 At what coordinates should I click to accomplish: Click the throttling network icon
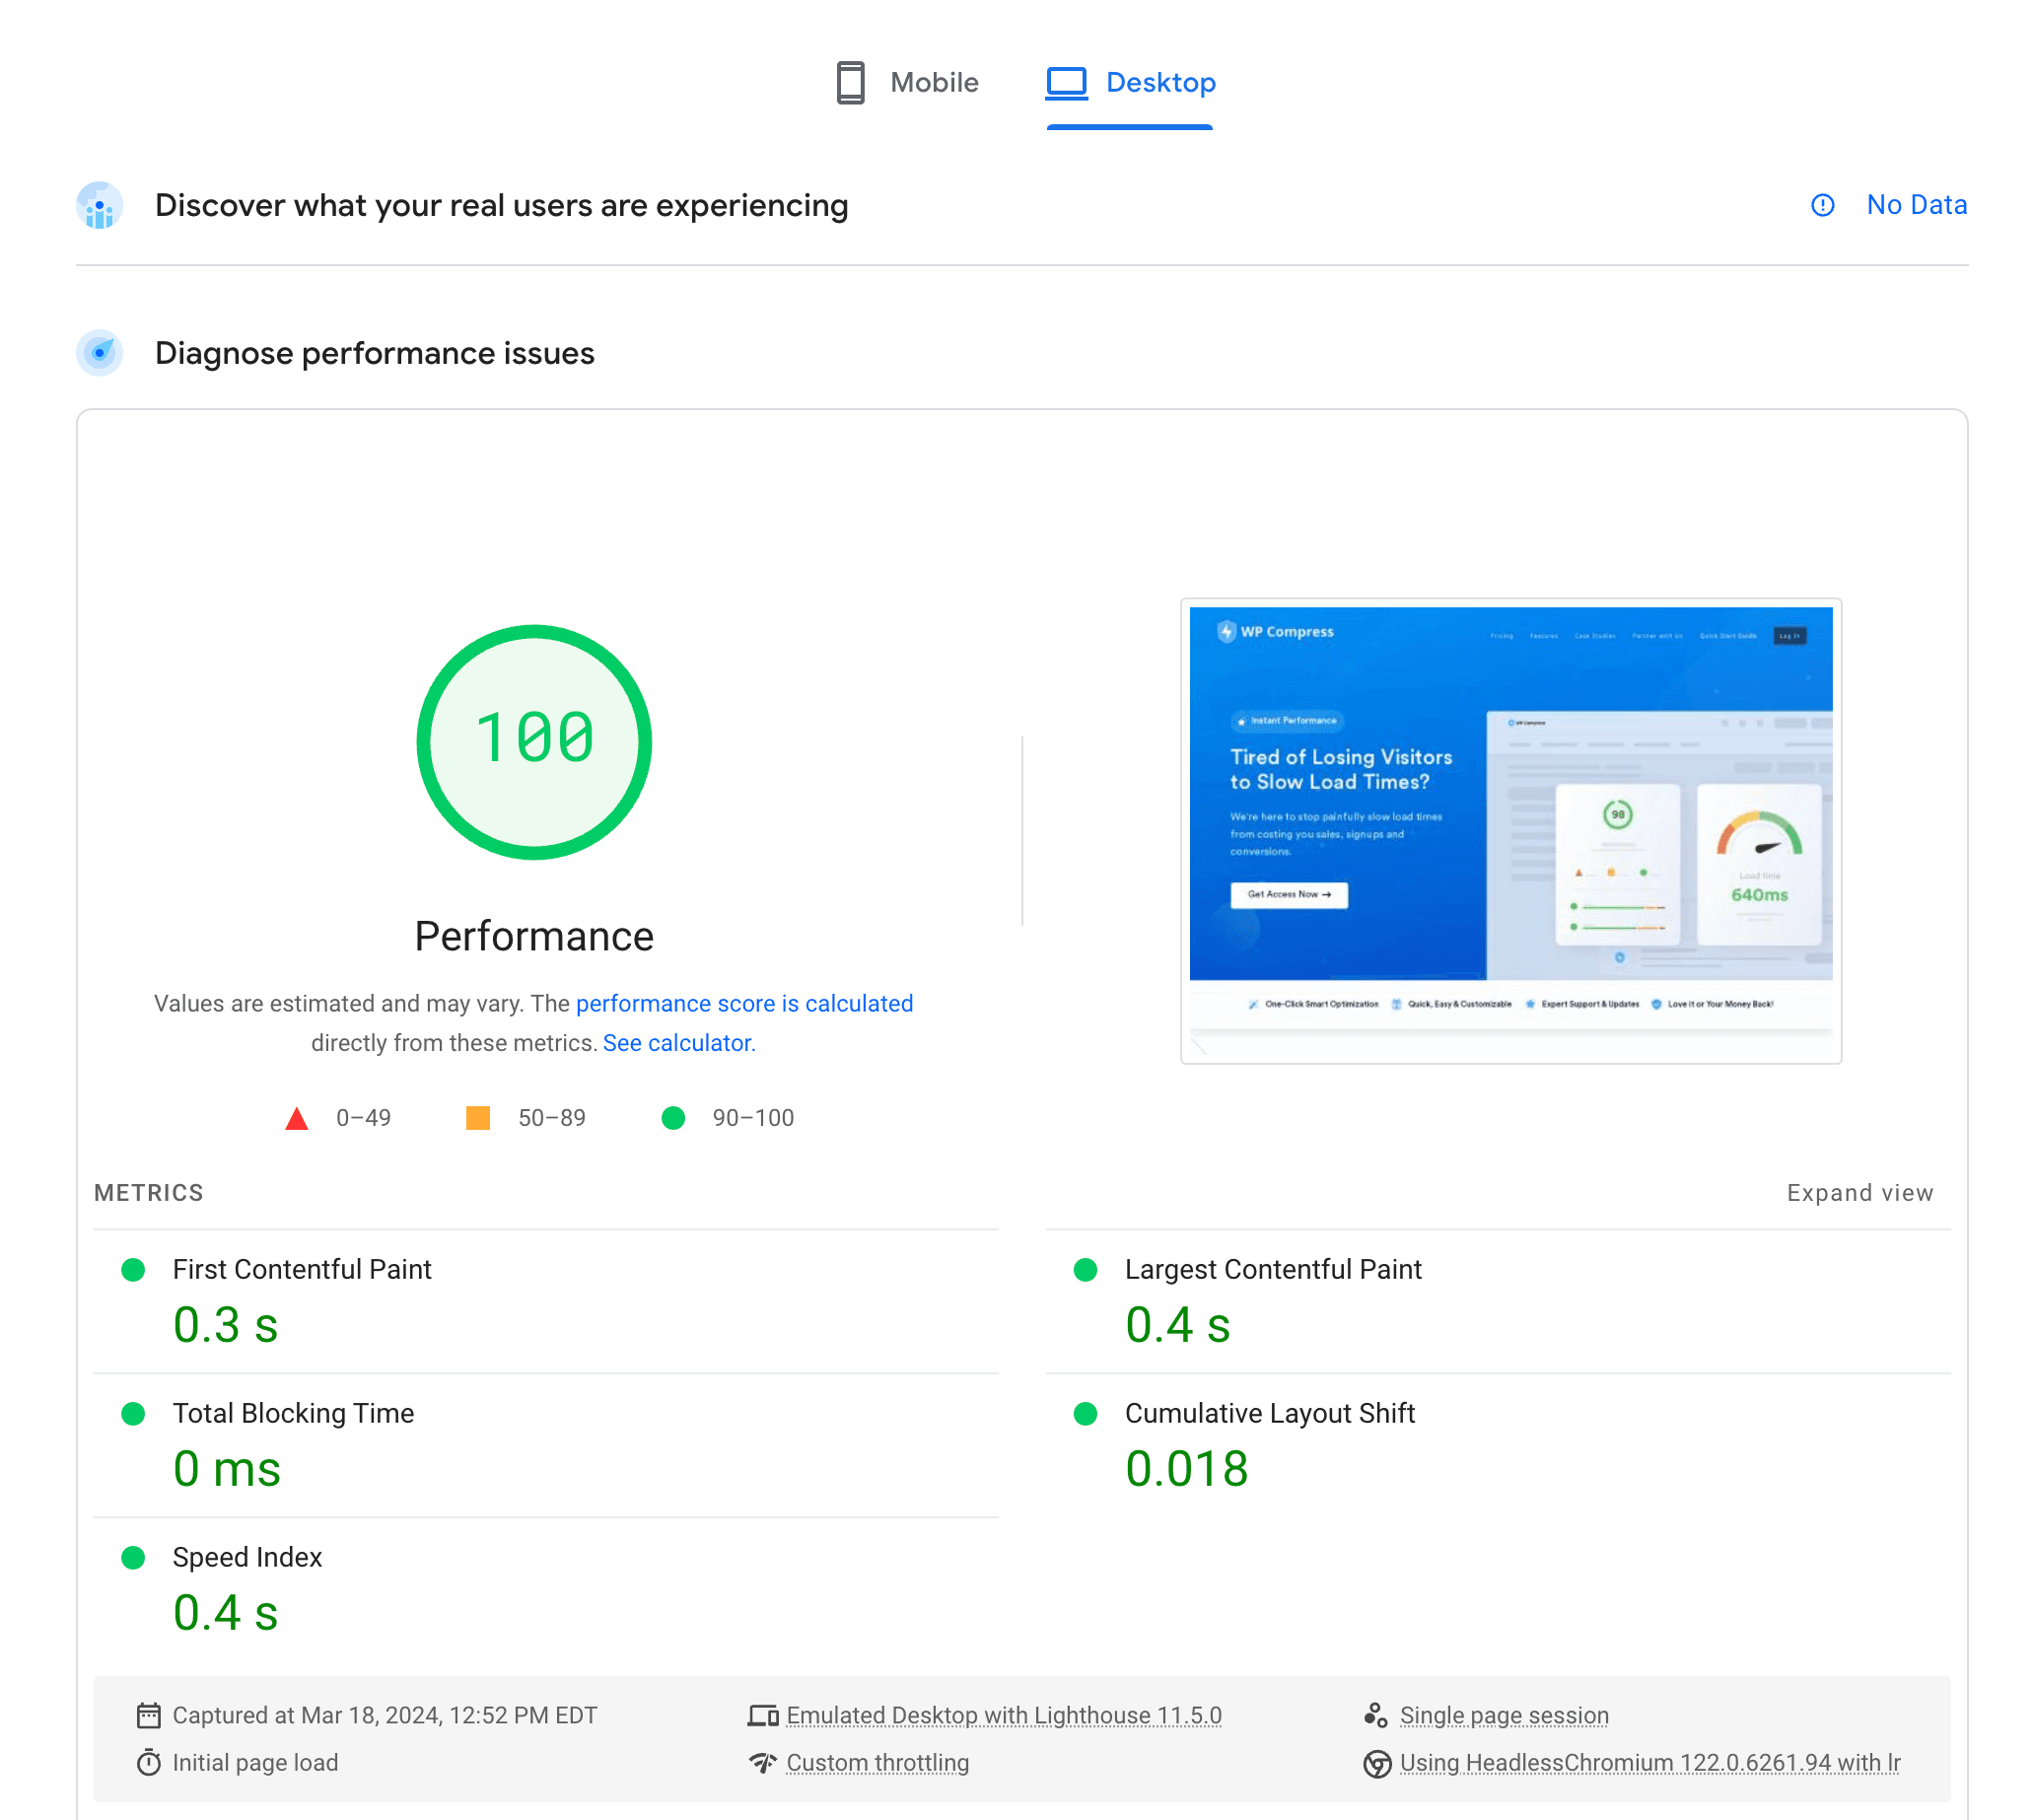click(763, 1762)
